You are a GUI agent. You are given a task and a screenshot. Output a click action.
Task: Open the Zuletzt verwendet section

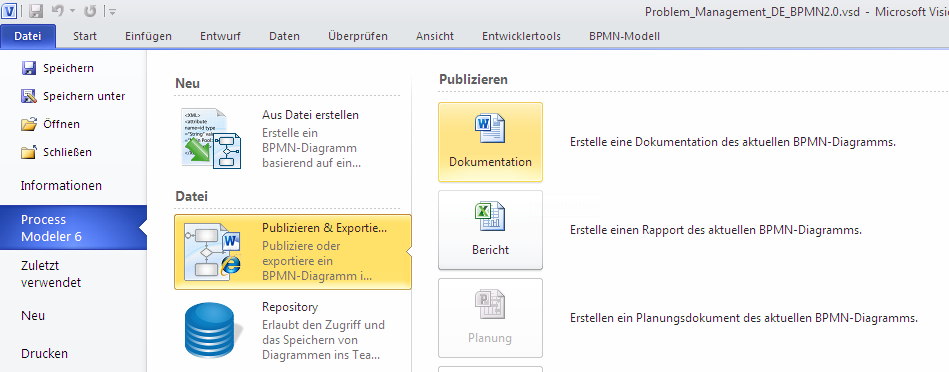51,274
